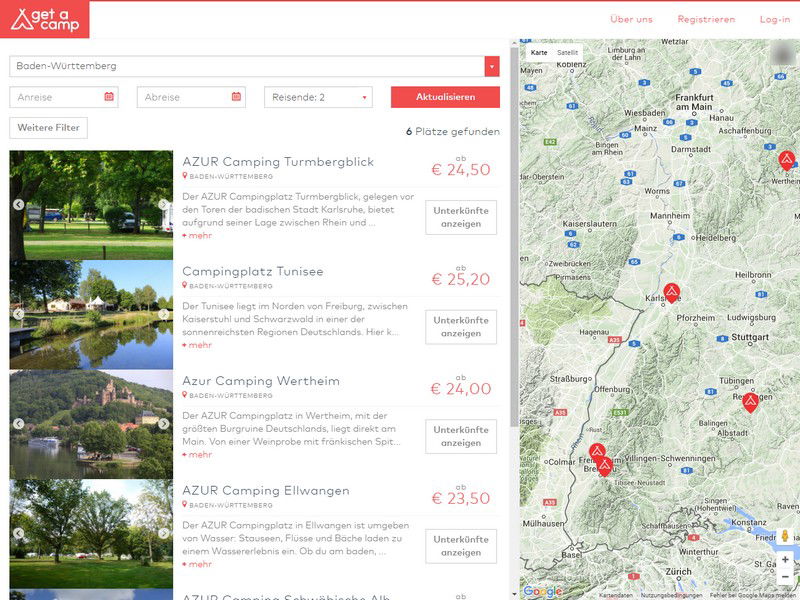Open the Registrieren page
The height and width of the screenshot is (600, 800).
(x=707, y=19)
